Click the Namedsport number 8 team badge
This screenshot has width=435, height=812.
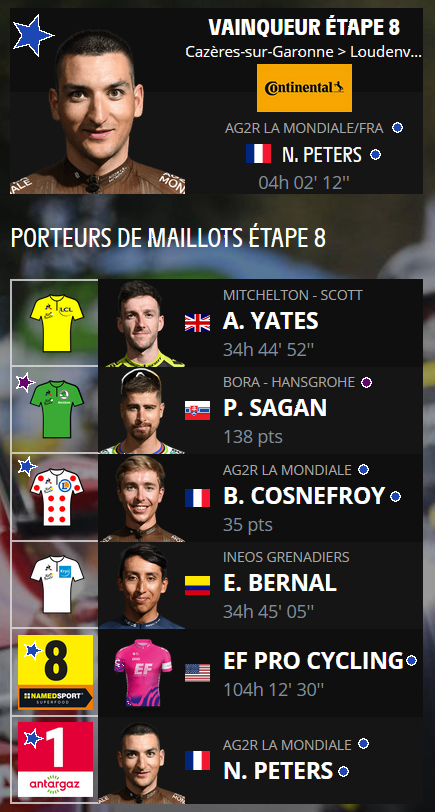click(55, 672)
